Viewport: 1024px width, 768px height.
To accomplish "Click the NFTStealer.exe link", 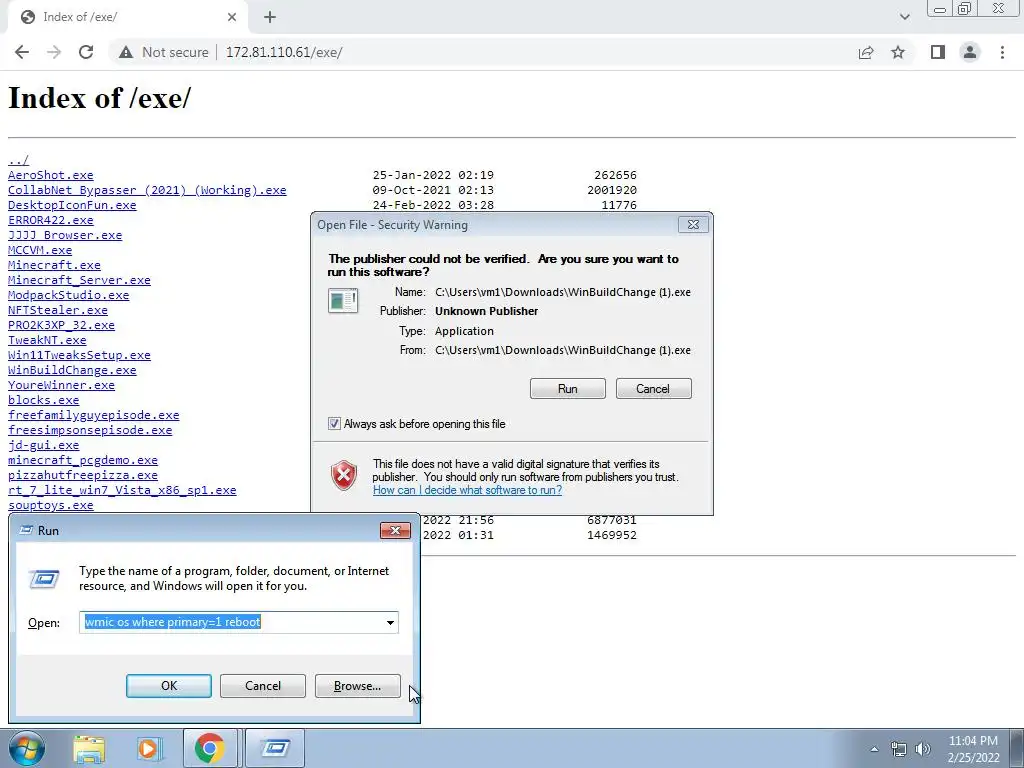I will coord(58,310).
